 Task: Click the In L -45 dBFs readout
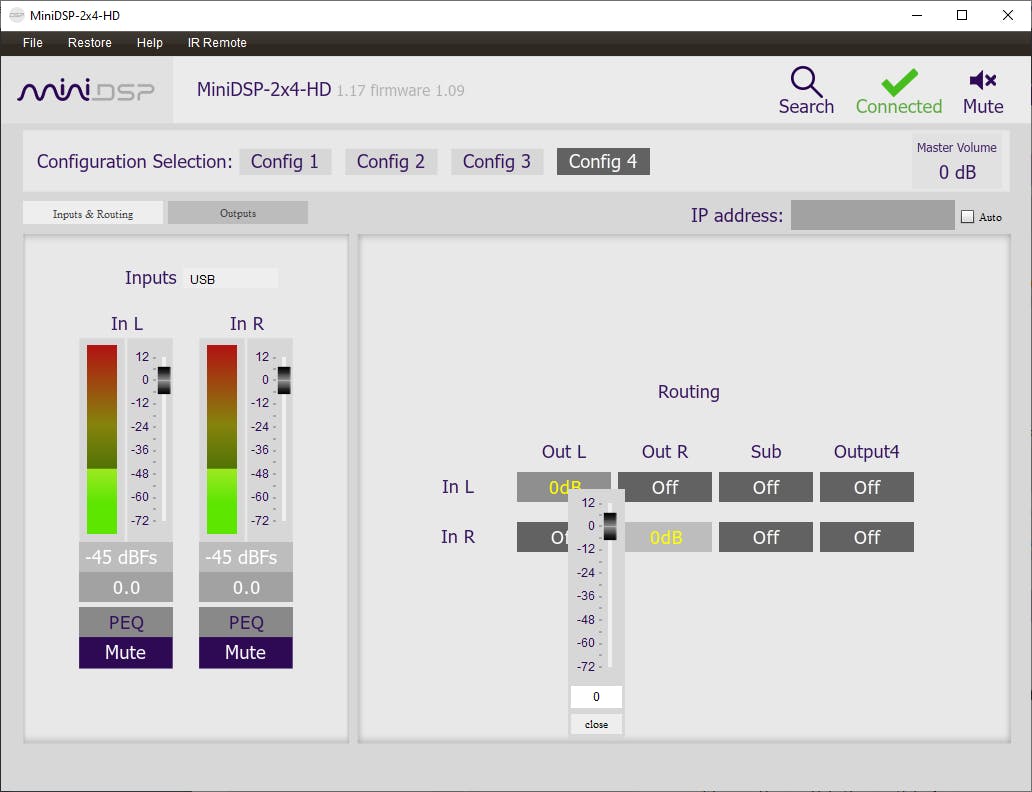coord(126,557)
